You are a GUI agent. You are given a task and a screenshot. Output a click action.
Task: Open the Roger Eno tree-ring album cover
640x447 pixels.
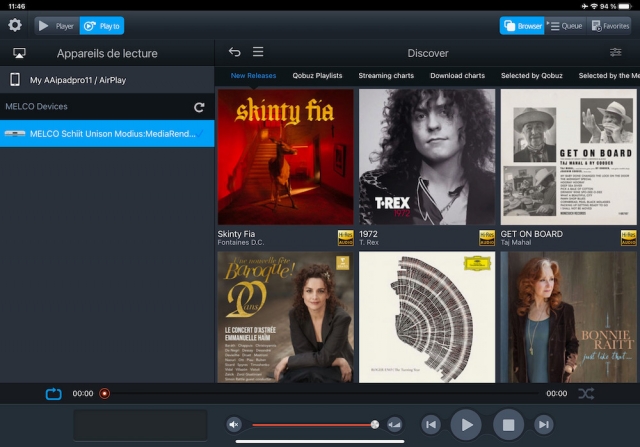(427, 317)
